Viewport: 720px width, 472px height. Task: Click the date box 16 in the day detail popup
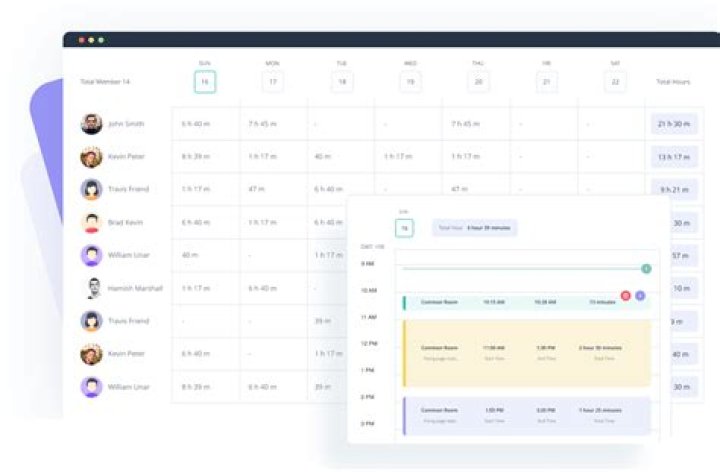[x=404, y=228]
